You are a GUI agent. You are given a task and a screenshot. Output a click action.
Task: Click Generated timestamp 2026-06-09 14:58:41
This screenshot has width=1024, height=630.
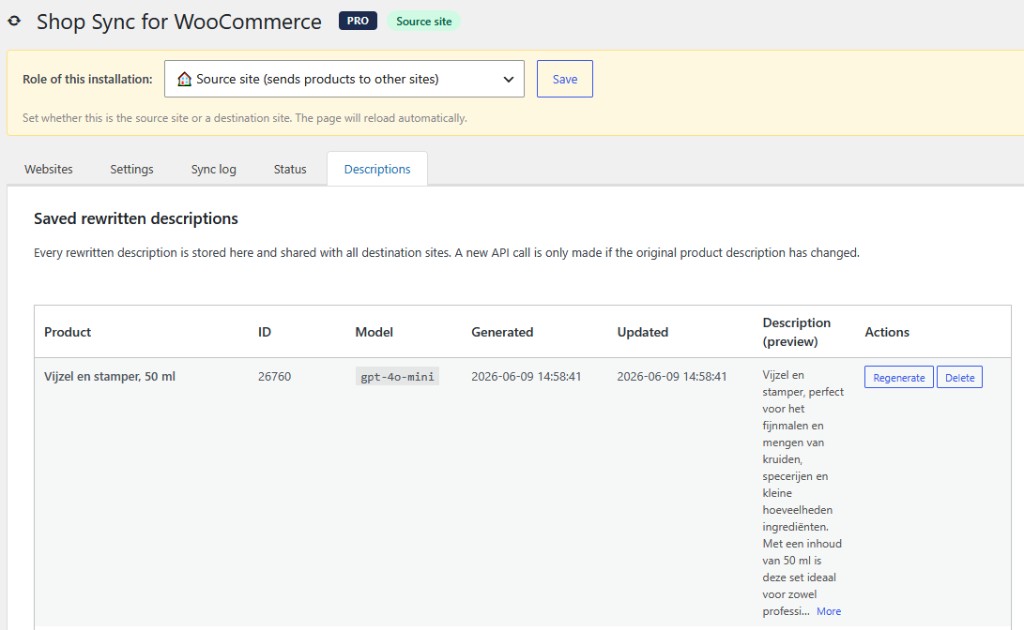(x=526, y=376)
